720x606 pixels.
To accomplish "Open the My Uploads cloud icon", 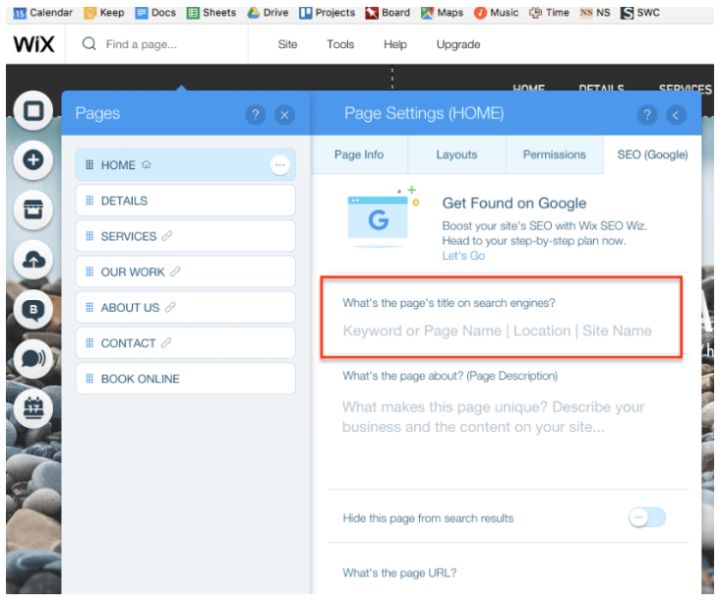I will [34, 260].
